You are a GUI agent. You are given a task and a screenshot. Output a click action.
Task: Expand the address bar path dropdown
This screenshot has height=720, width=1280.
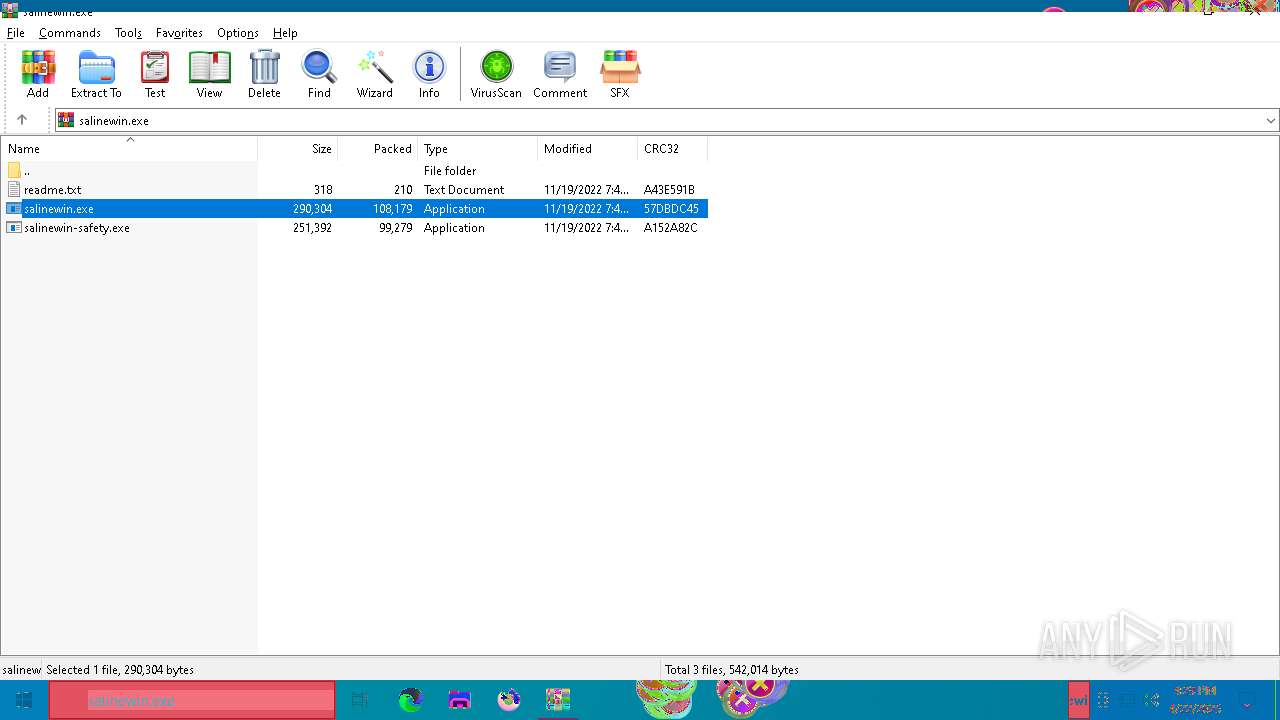pyautogui.click(x=1270, y=120)
